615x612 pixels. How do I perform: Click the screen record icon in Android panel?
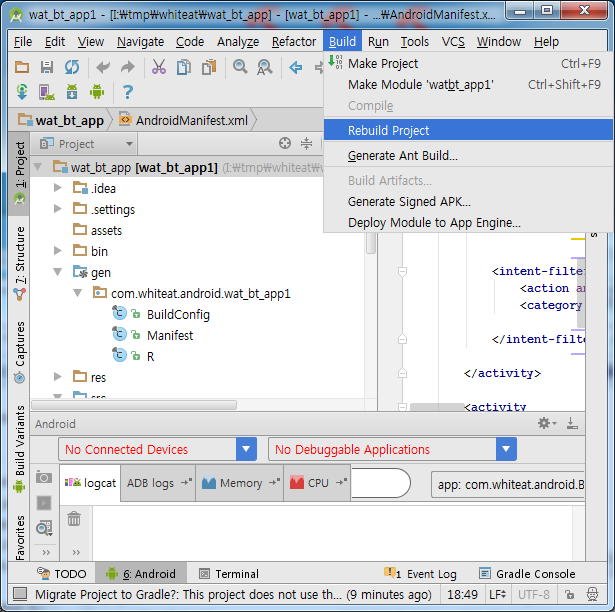(x=44, y=503)
